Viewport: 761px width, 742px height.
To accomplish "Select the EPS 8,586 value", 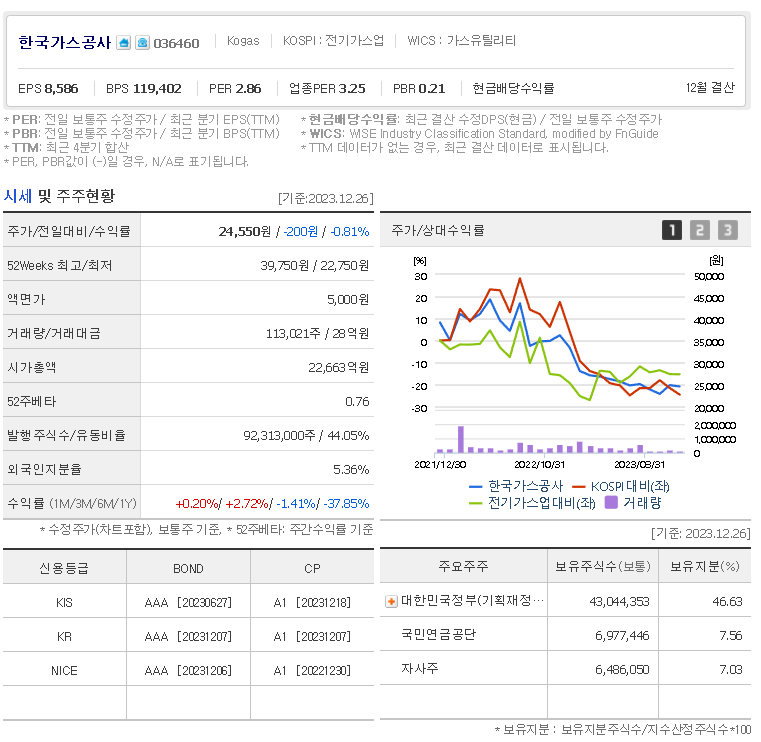I will pos(48,89).
